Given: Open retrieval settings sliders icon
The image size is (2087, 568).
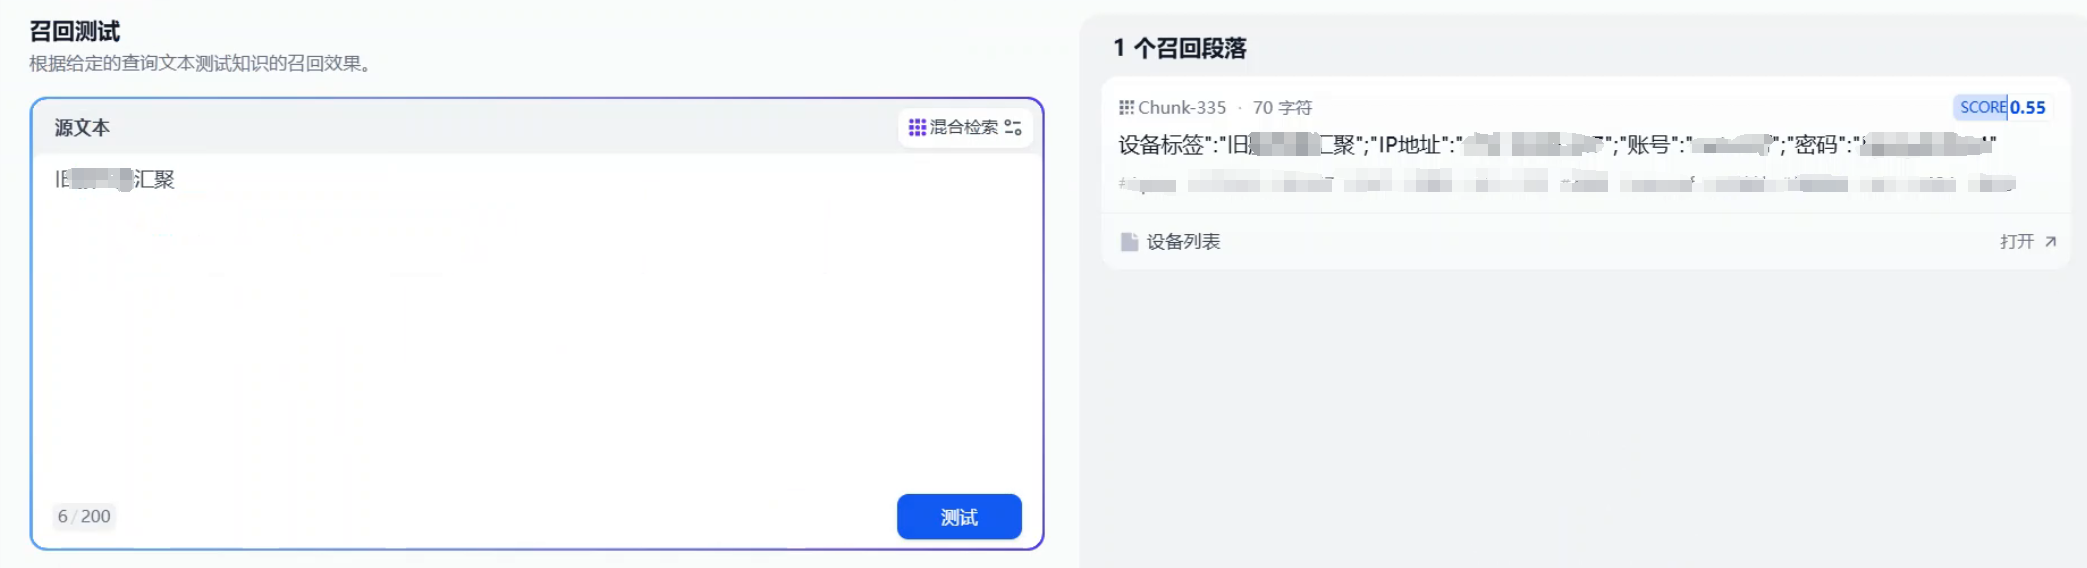Looking at the screenshot, I should (x=1013, y=127).
